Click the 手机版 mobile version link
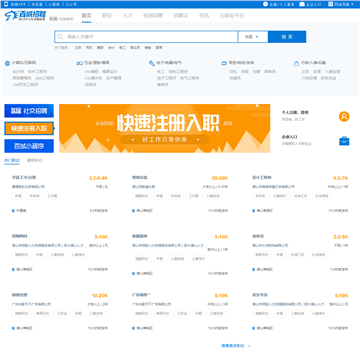360x360 pixels. 37,4
